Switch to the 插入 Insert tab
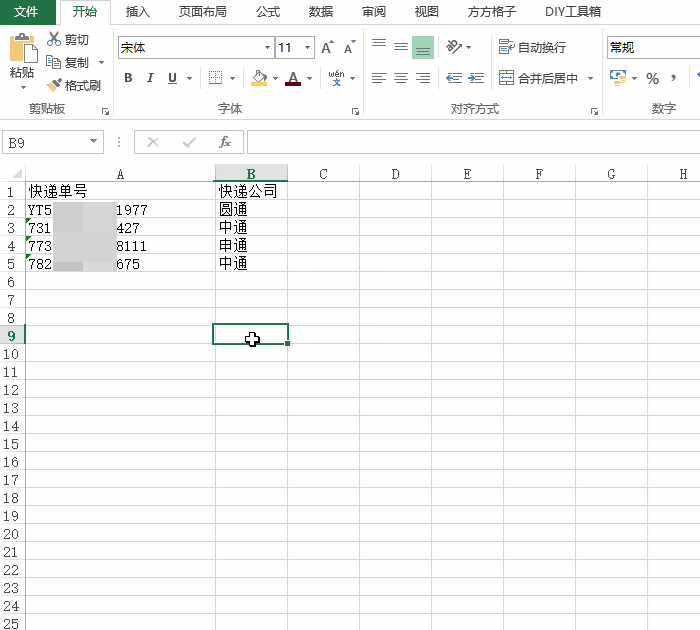700x630 pixels. (138, 12)
